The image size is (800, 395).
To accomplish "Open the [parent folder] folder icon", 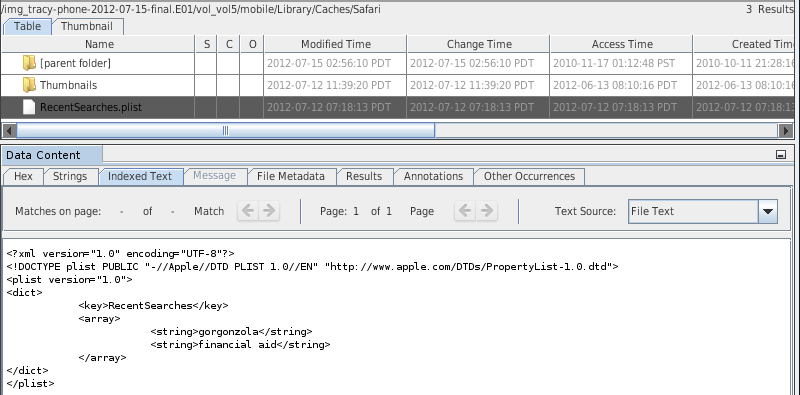I will (29, 63).
